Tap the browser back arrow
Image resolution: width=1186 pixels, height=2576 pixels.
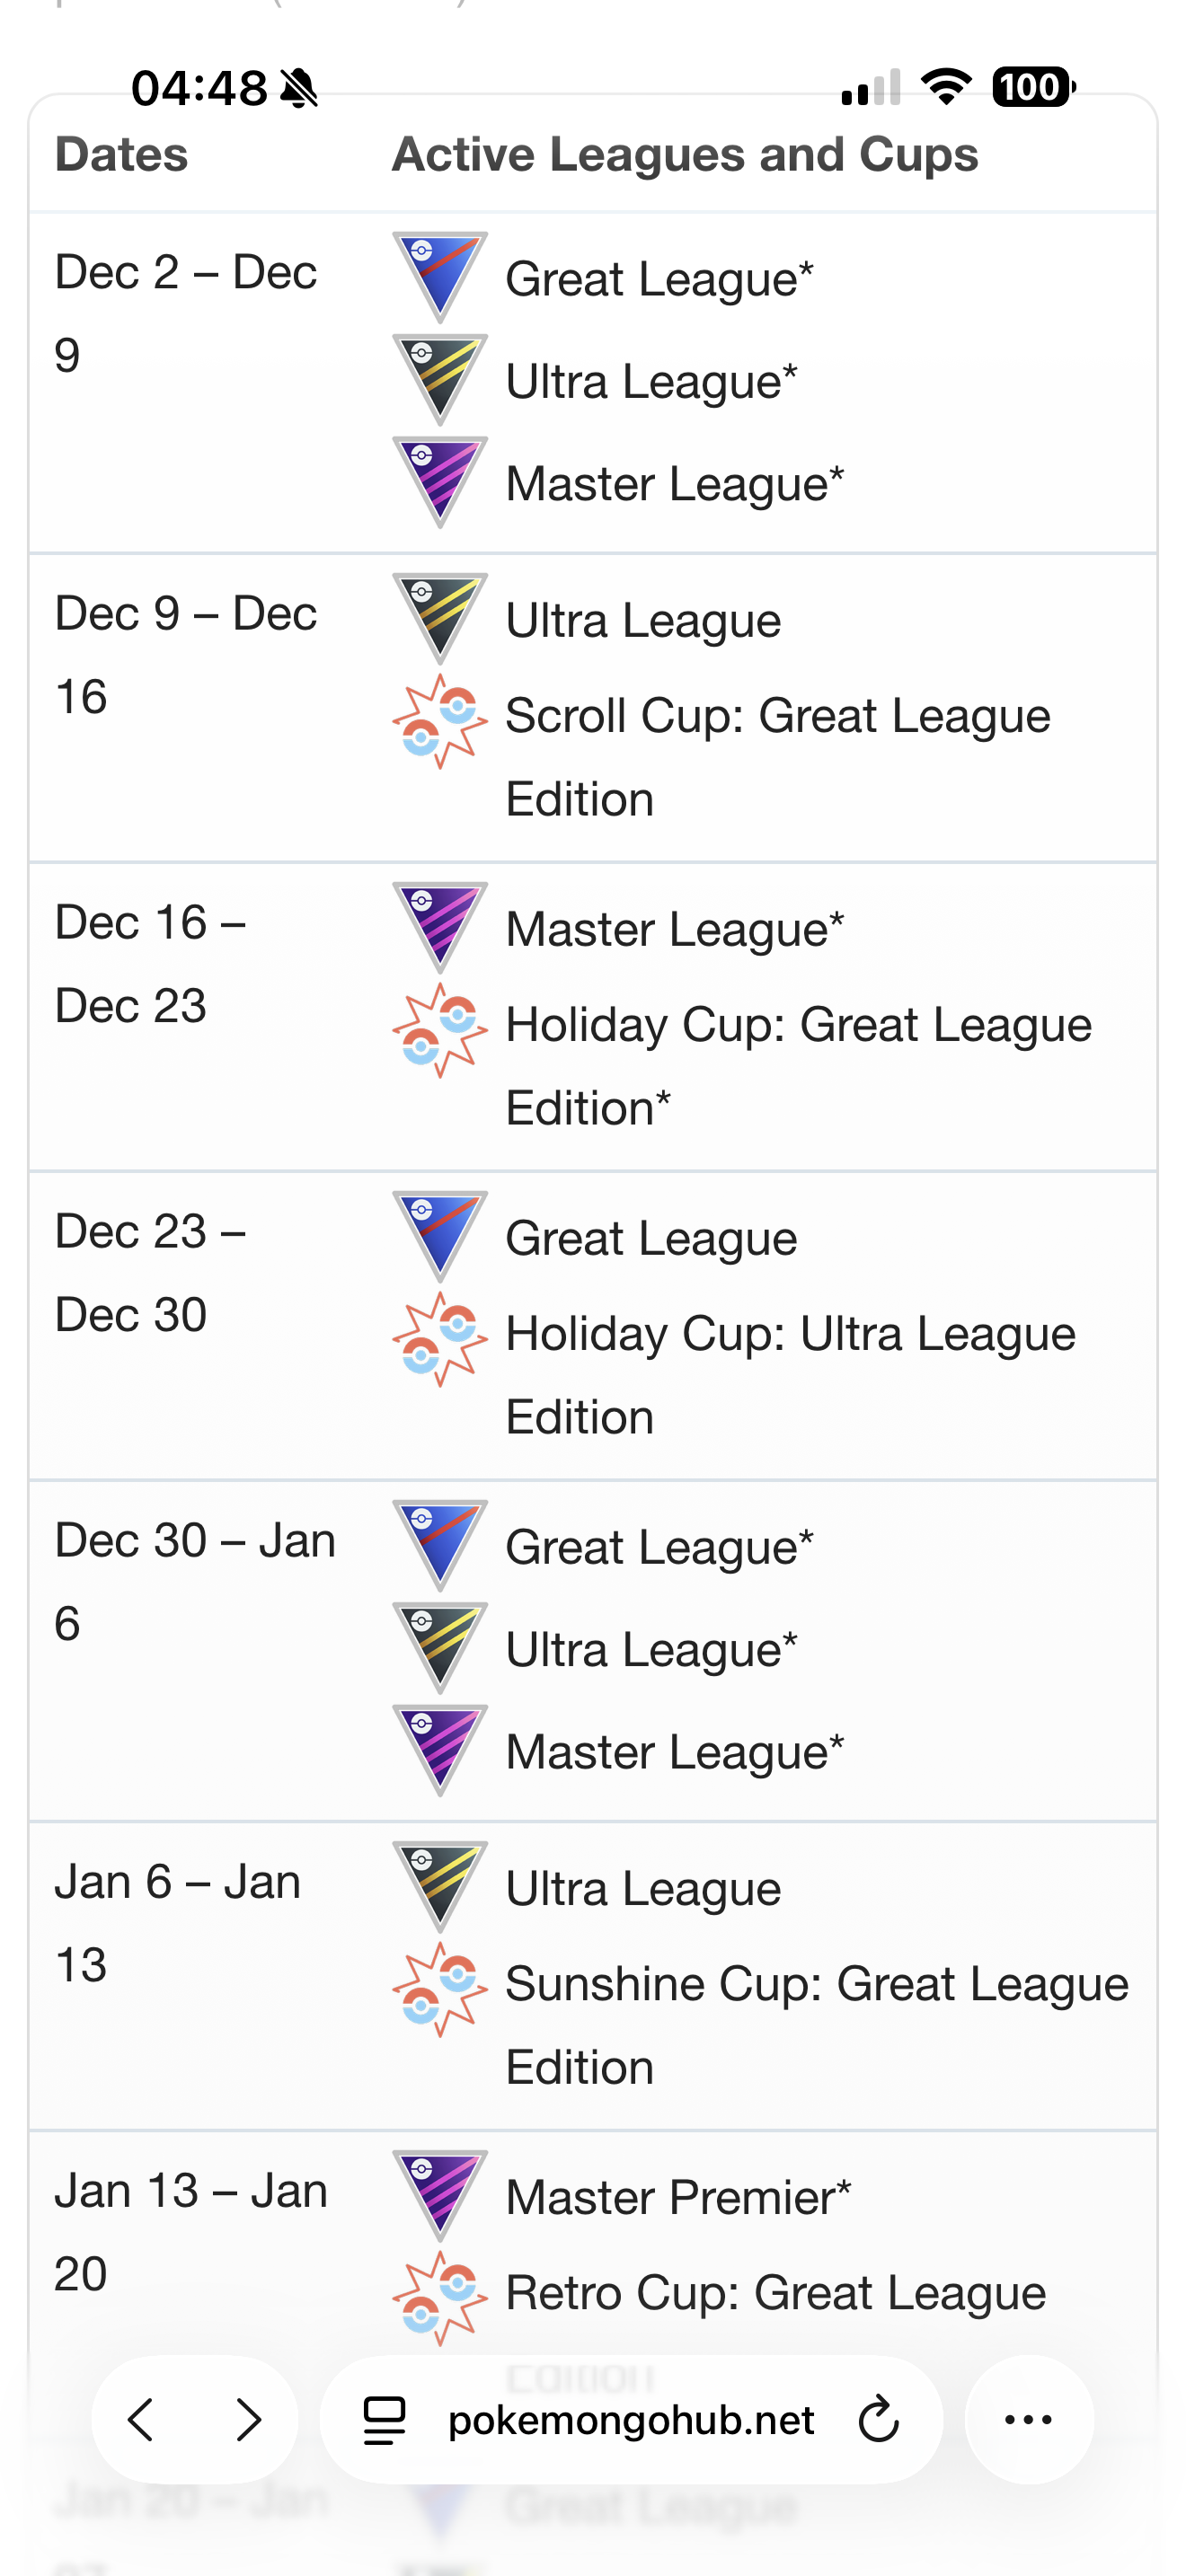tap(141, 2420)
